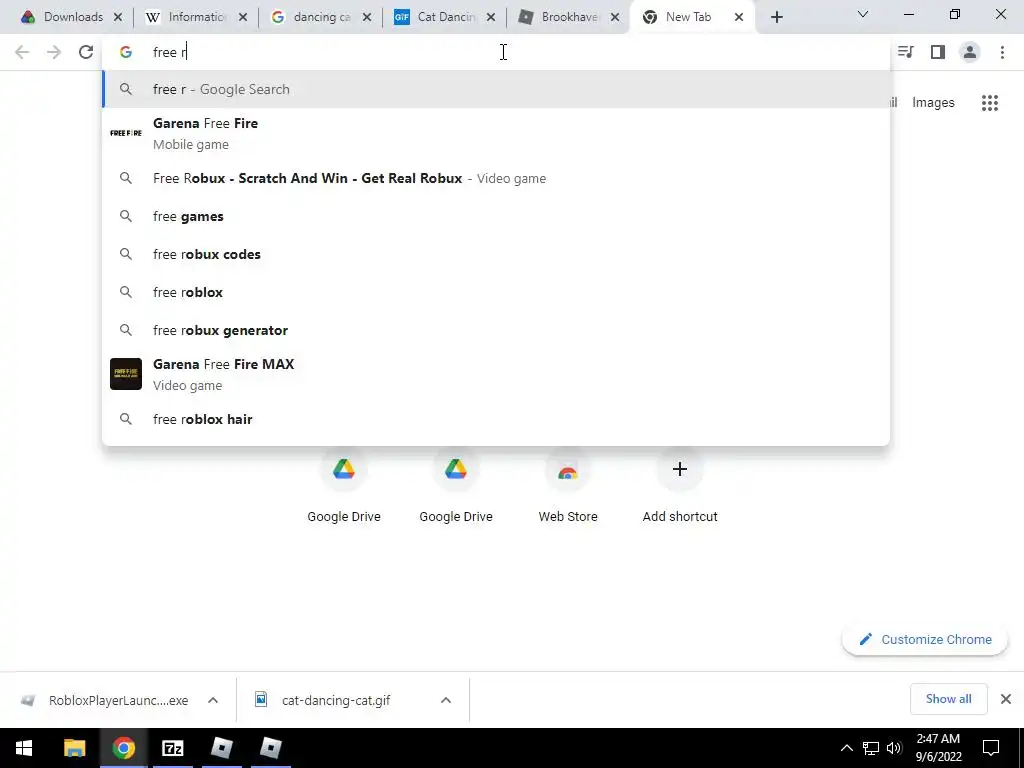The image size is (1024, 768).
Task: Open the Windows Start menu
Action: [x=24, y=748]
